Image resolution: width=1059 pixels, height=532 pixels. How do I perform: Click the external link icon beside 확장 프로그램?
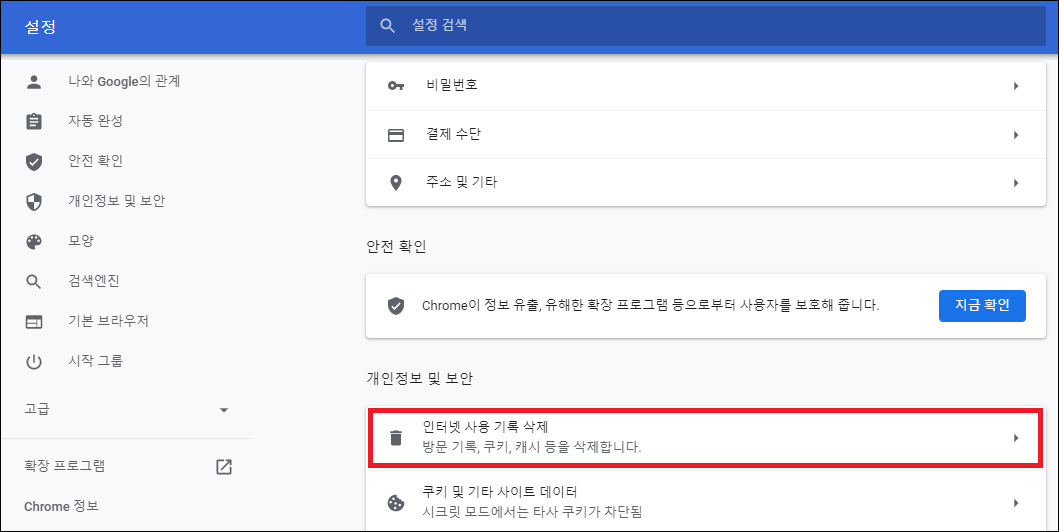[224, 467]
